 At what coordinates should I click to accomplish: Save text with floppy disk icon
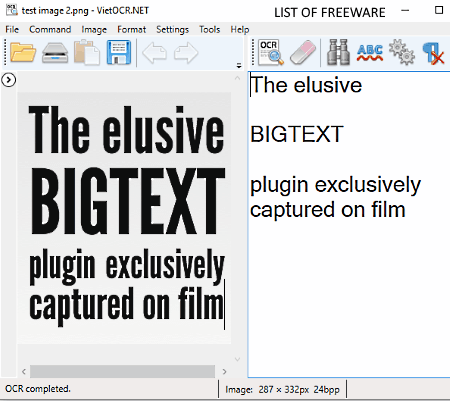(119, 52)
